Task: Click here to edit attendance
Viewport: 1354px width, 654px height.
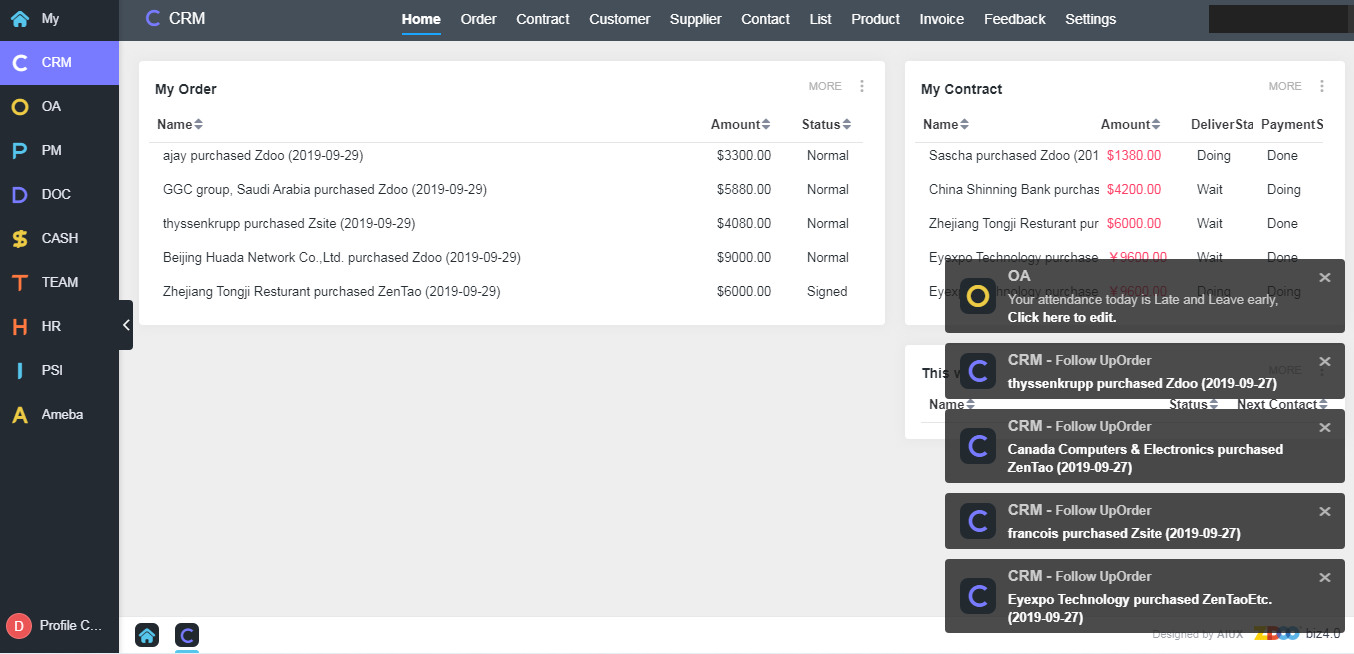Action: pyautogui.click(x=1062, y=317)
